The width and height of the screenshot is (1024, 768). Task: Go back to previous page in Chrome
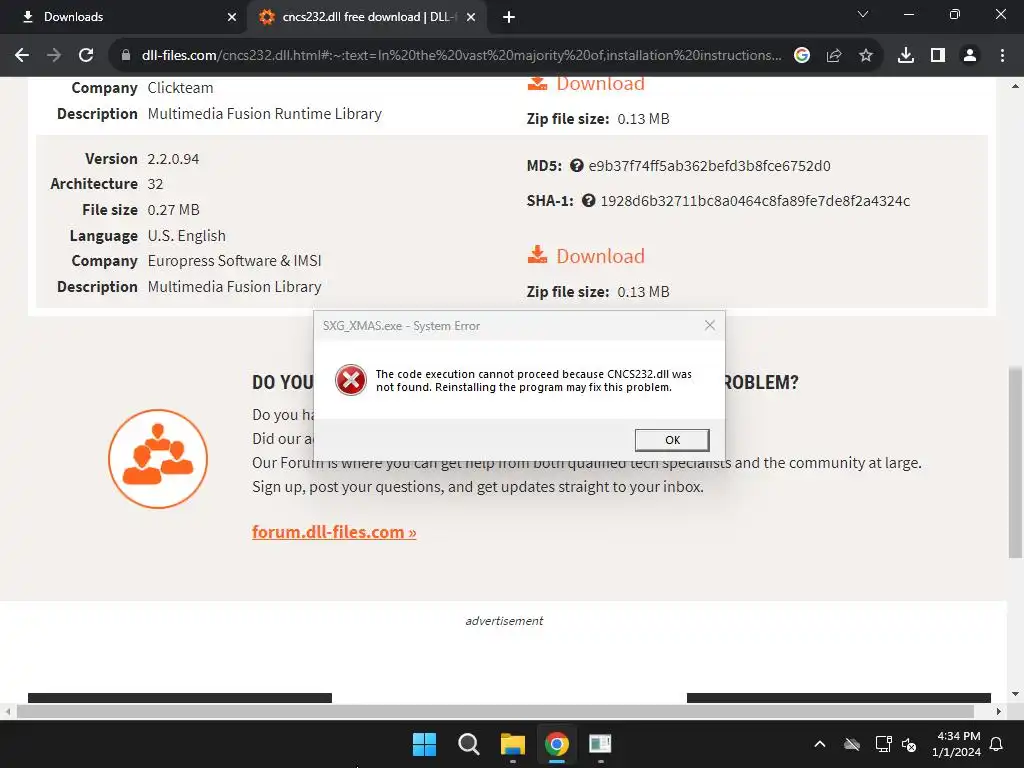coord(22,56)
